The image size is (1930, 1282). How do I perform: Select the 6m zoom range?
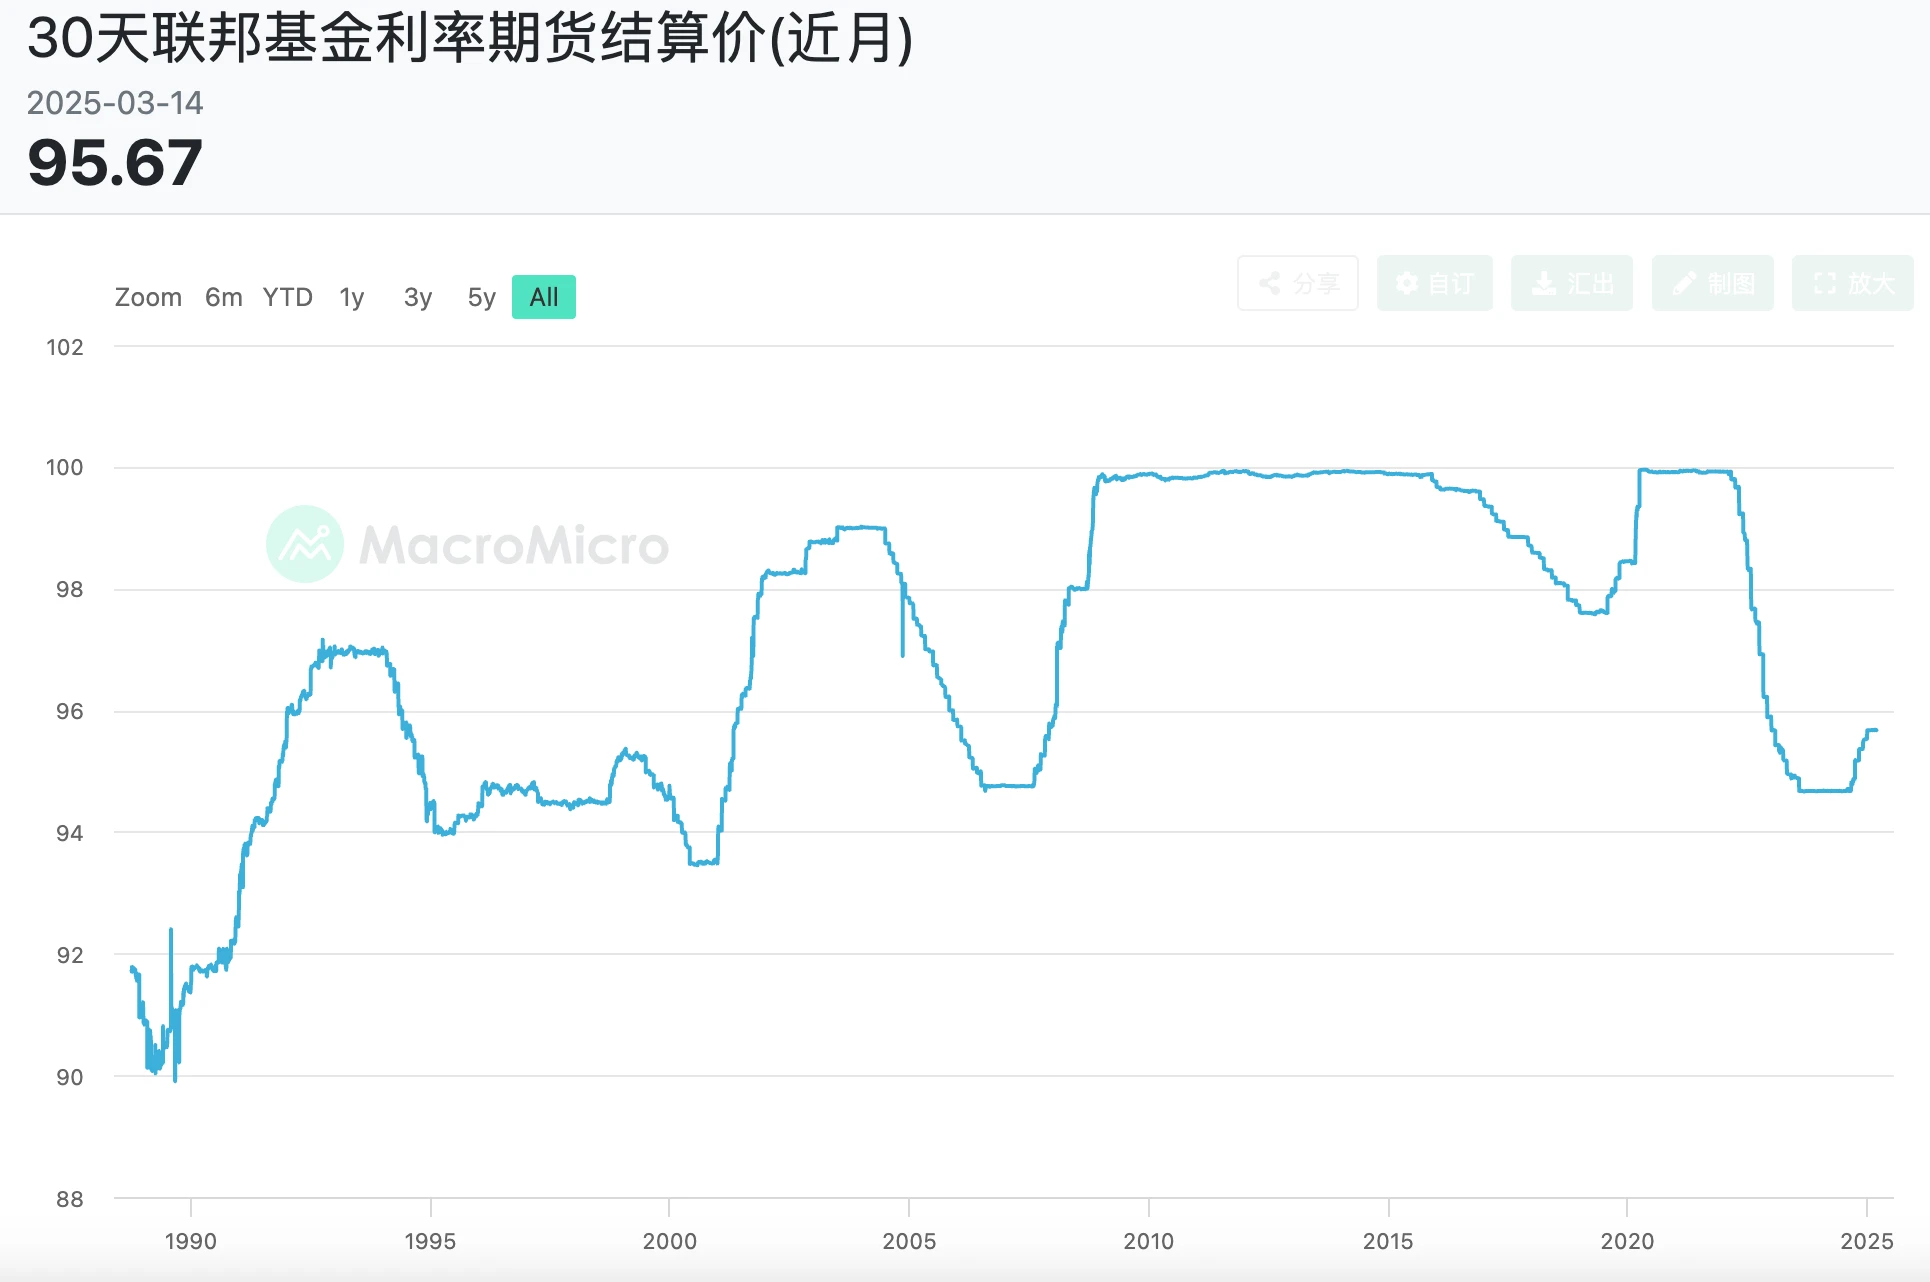coord(224,297)
